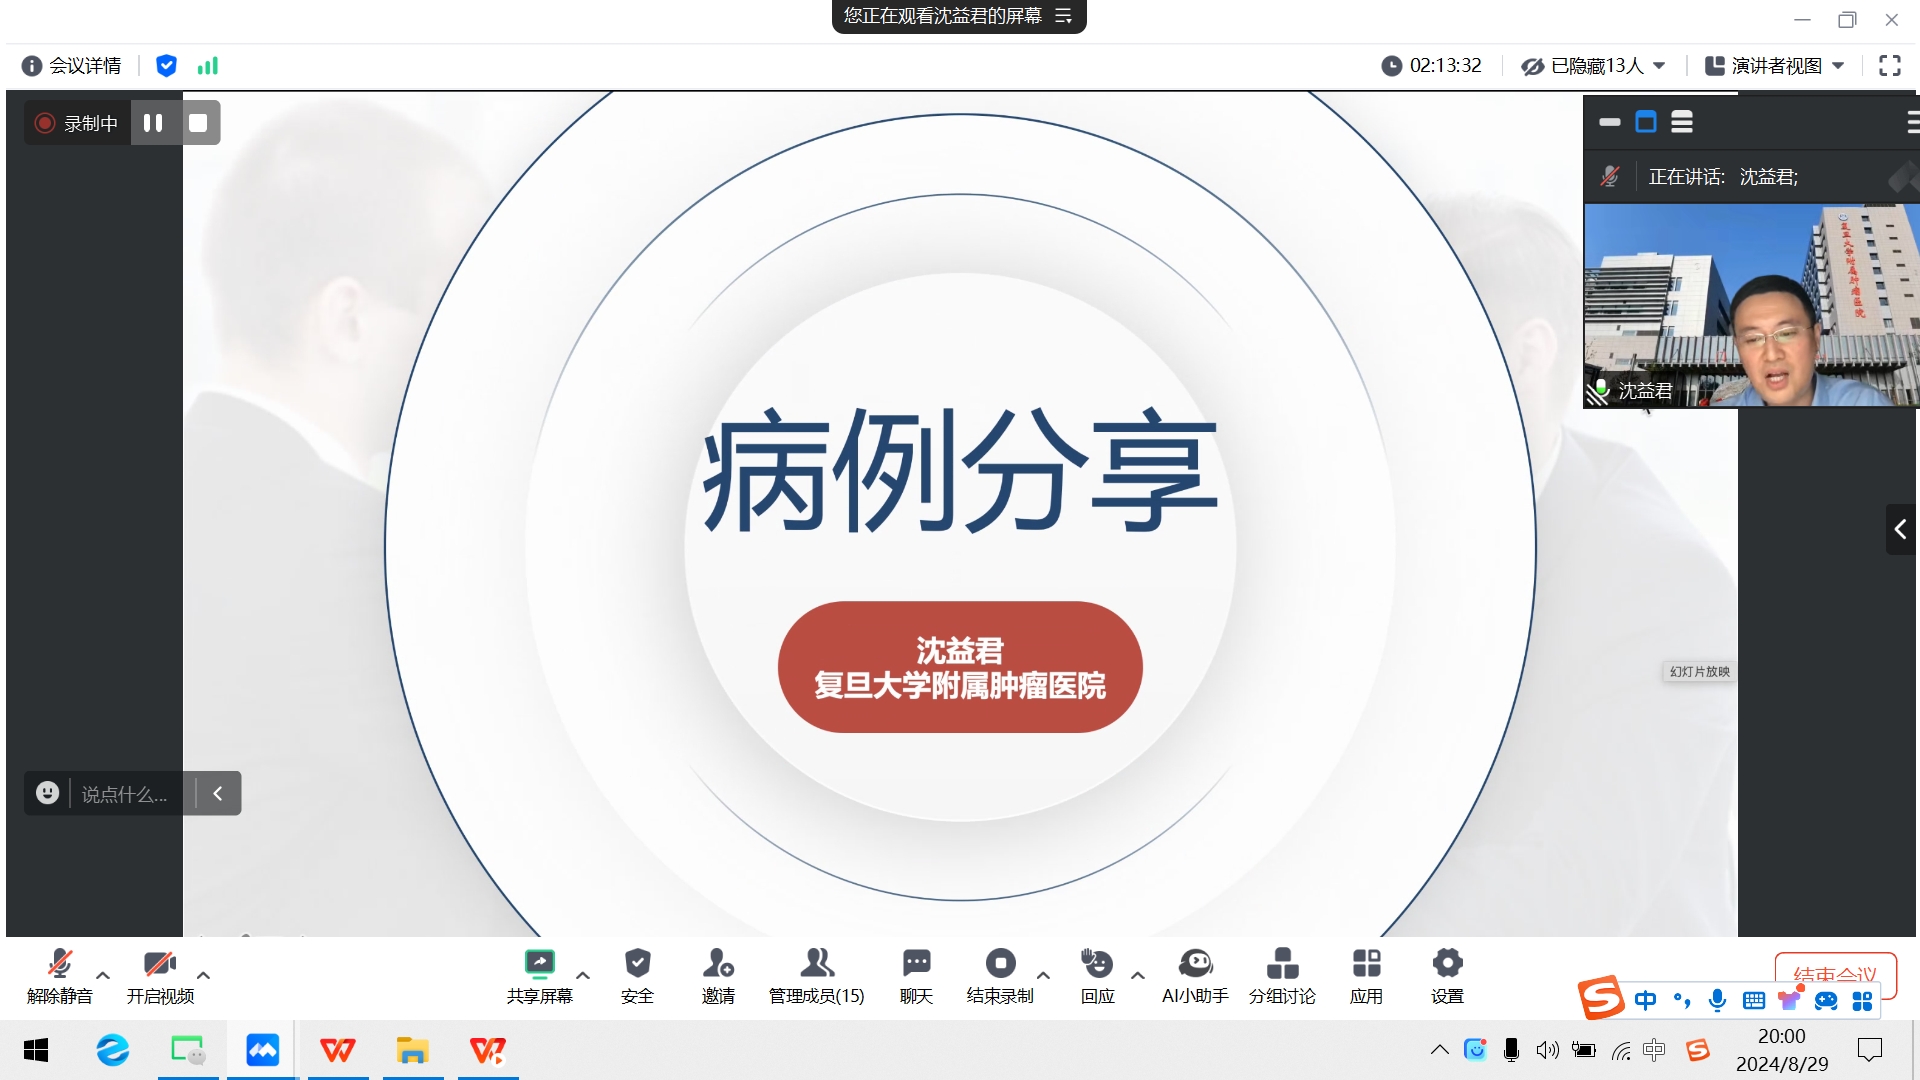The image size is (1920, 1080).
Task: Open Sogou soft keyboard icon
Action: [x=1753, y=1000]
